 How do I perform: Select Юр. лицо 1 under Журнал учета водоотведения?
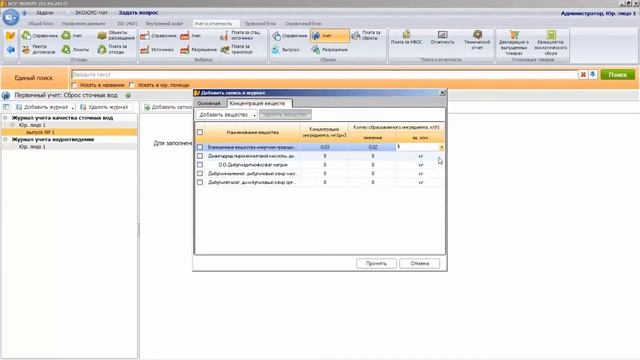pos(32,147)
